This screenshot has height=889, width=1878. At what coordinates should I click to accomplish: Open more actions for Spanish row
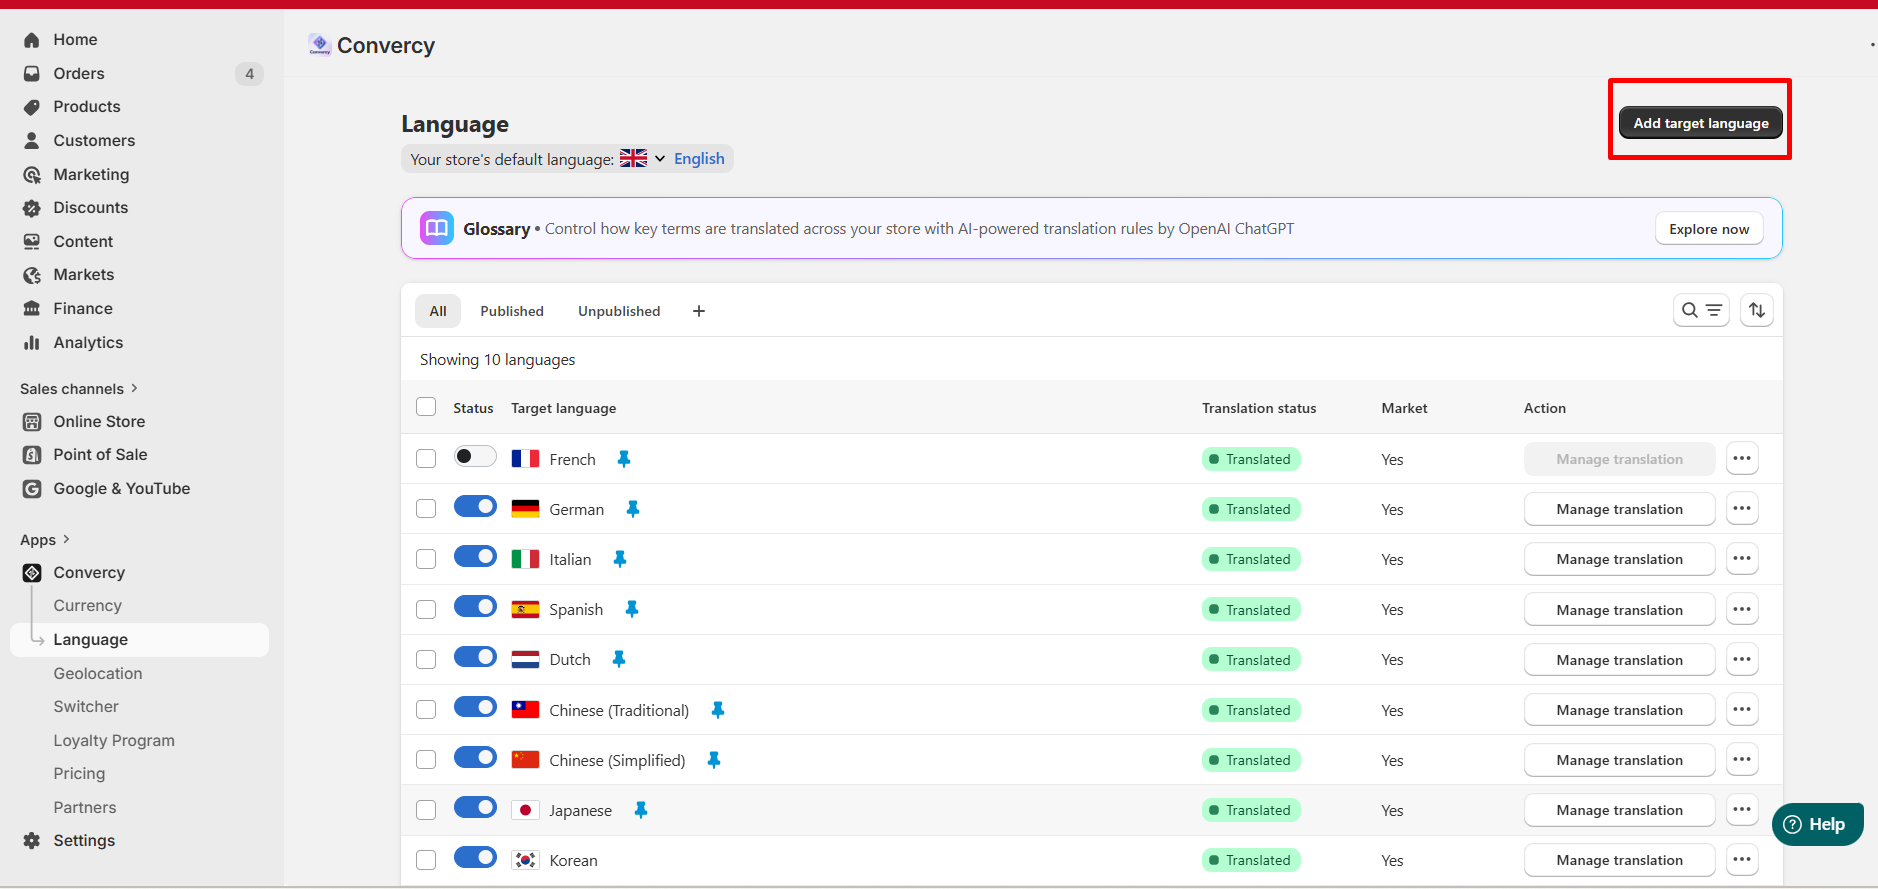[x=1742, y=609]
